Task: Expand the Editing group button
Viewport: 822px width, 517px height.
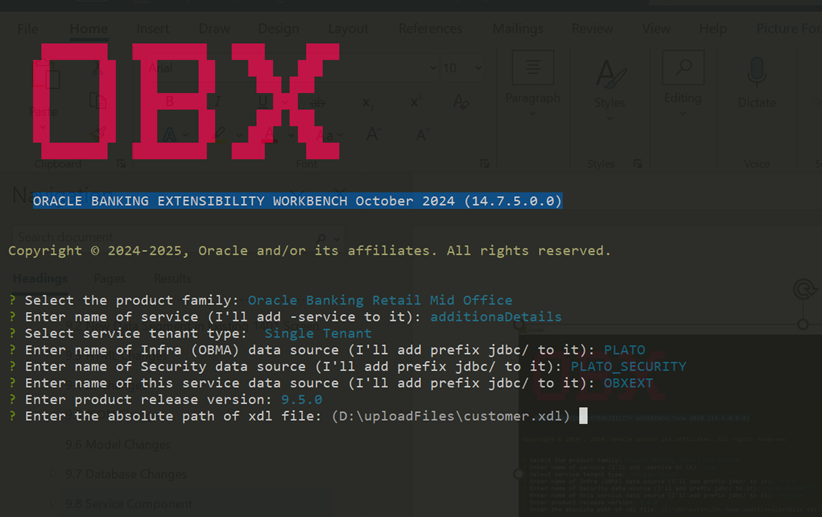Action: click(683, 83)
